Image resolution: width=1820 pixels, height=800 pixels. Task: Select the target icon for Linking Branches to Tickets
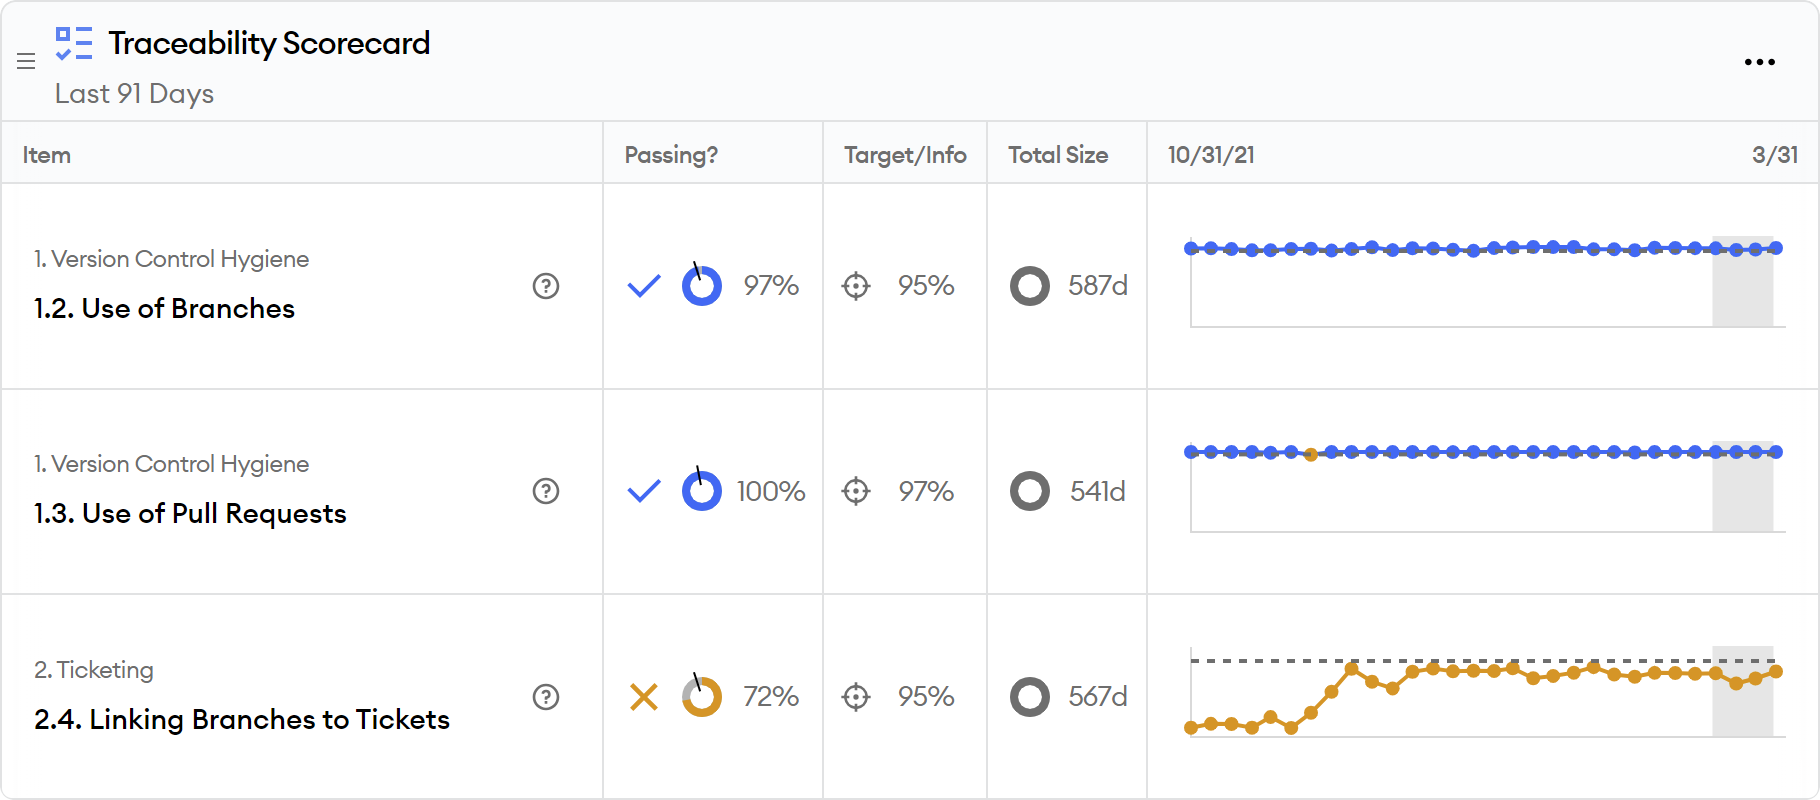point(856,698)
